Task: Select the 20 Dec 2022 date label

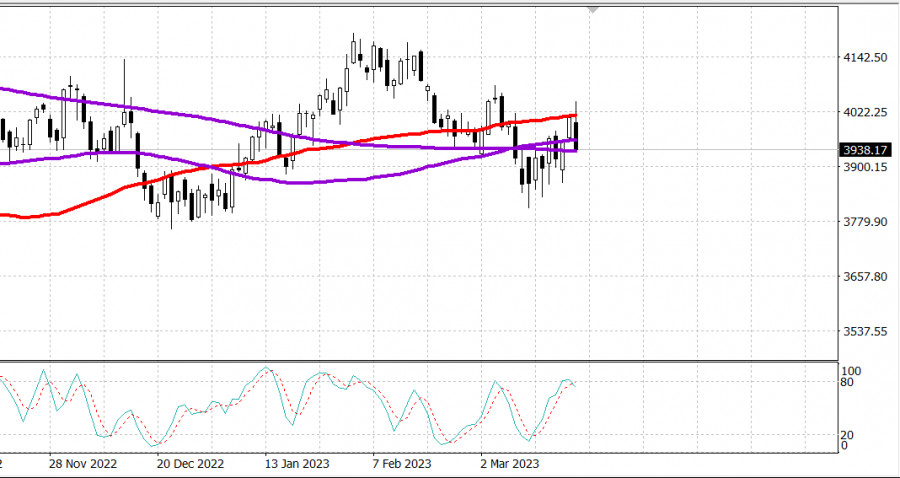Action: coord(190,465)
